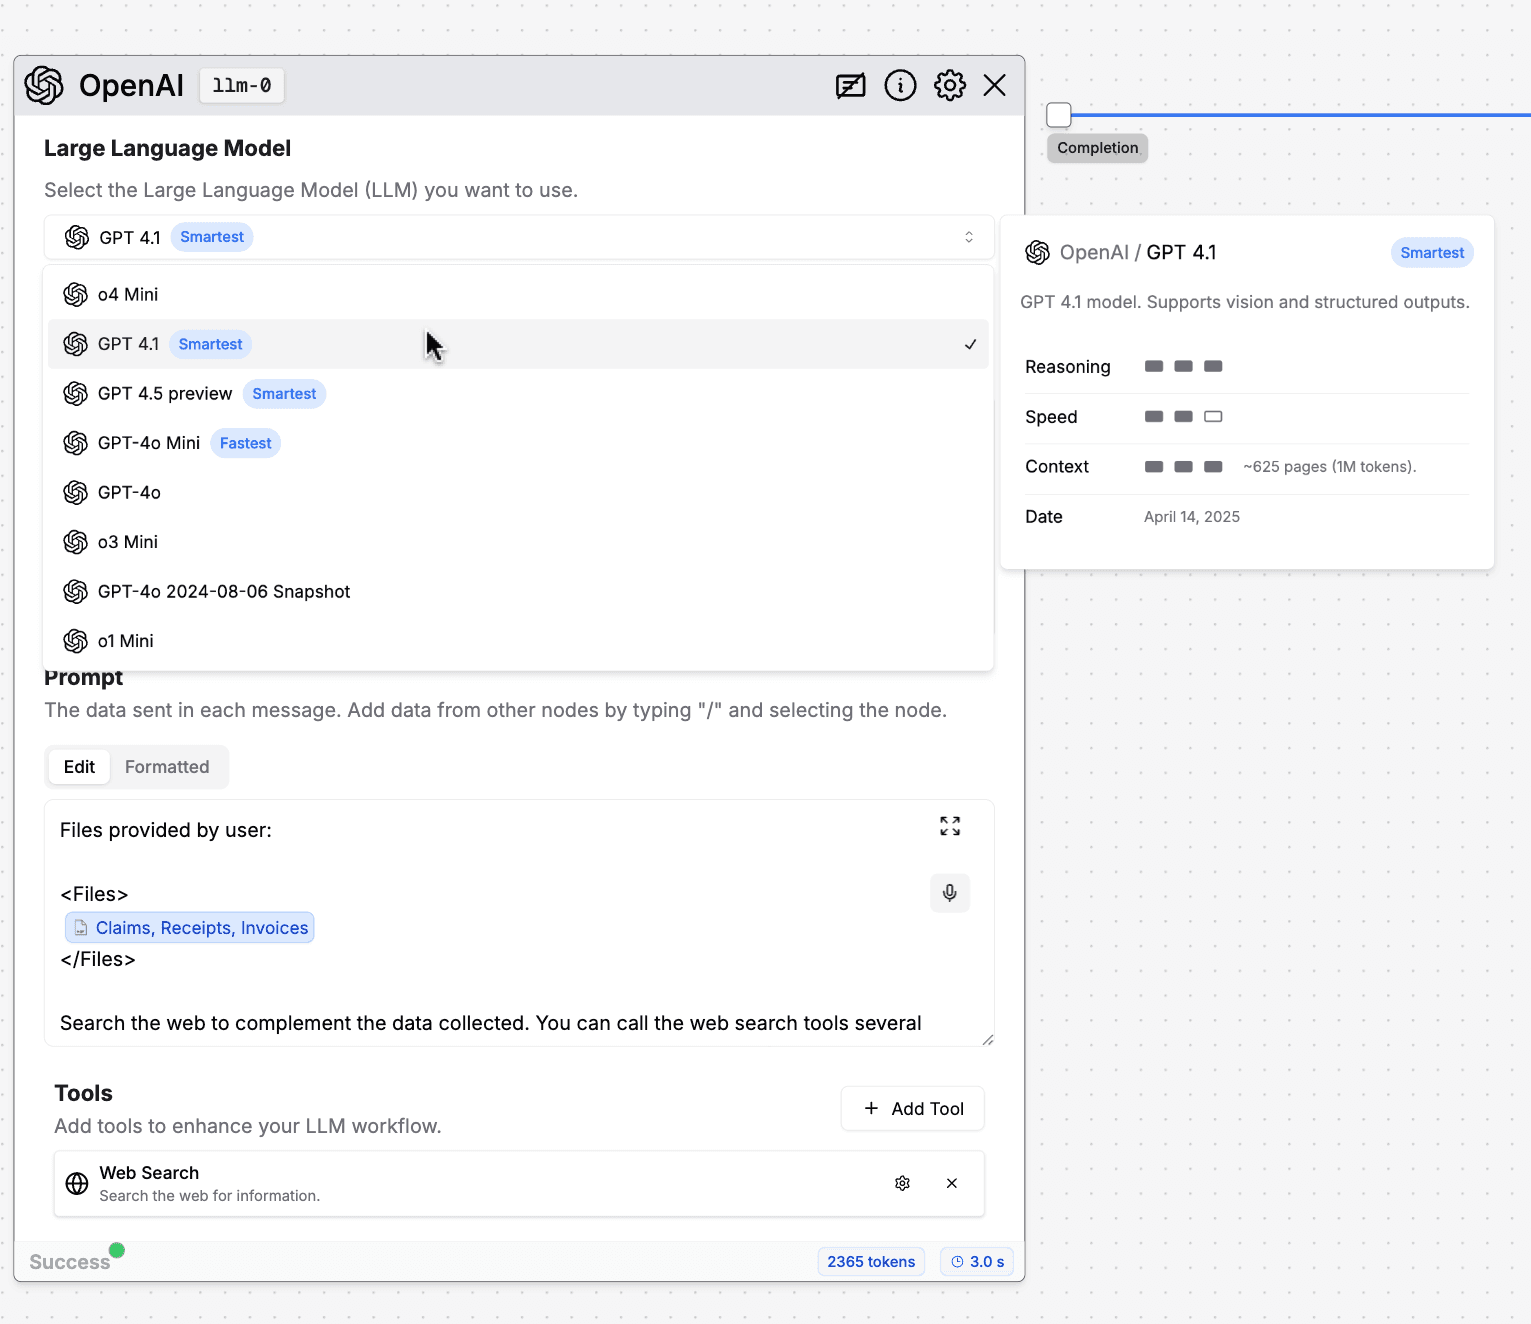Click the Speed row label in model details
The image size is (1531, 1324).
1051,417
